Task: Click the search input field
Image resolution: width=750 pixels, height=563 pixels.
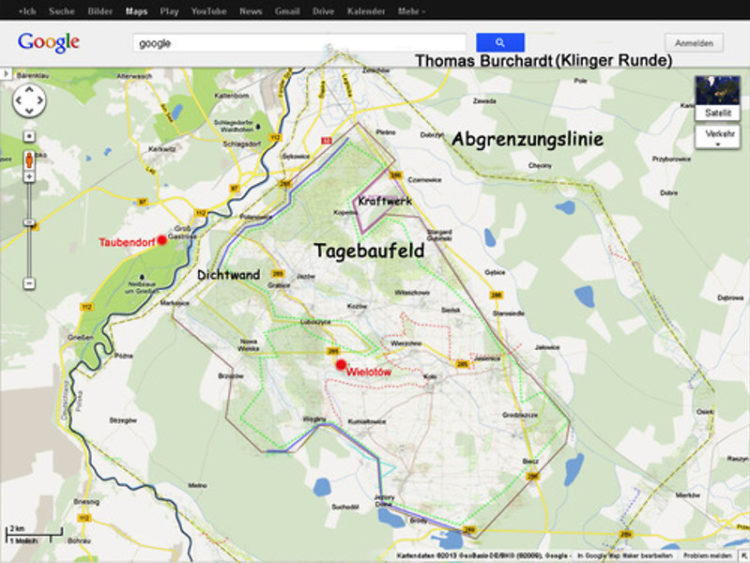Action: pyautogui.click(x=300, y=43)
